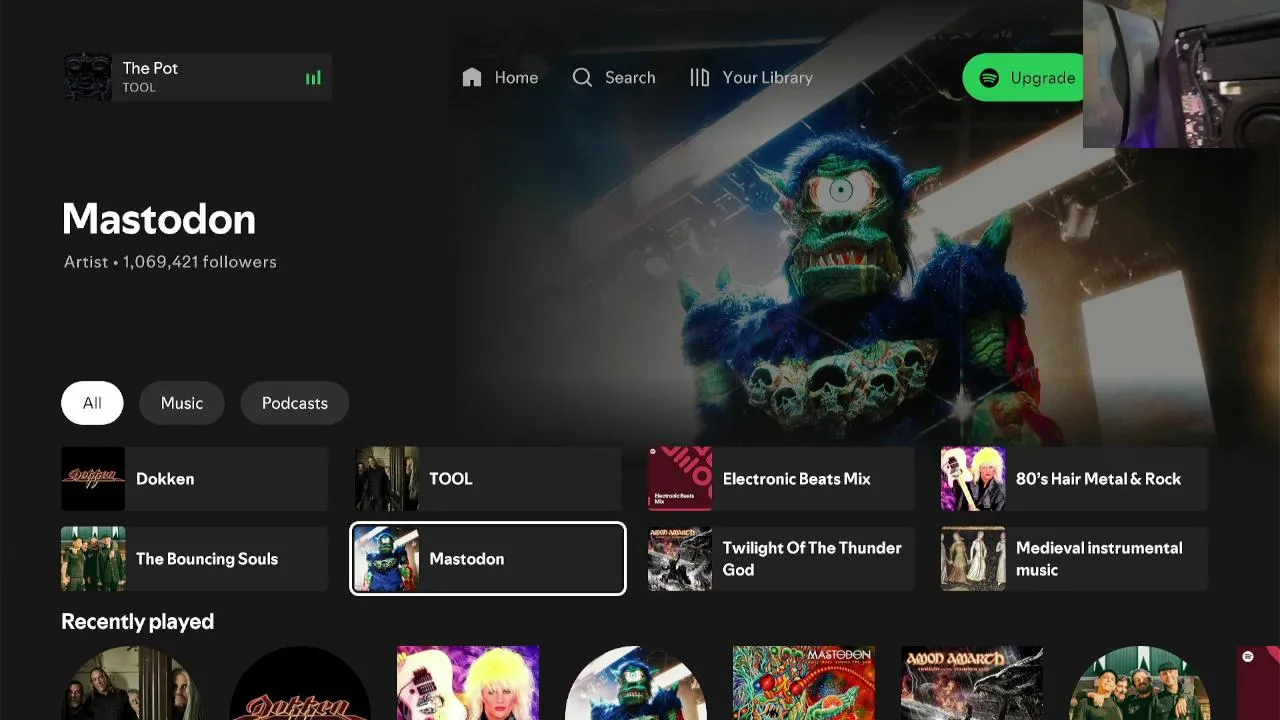Click the TOOL artist label under The Pot

tap(139, 88)
